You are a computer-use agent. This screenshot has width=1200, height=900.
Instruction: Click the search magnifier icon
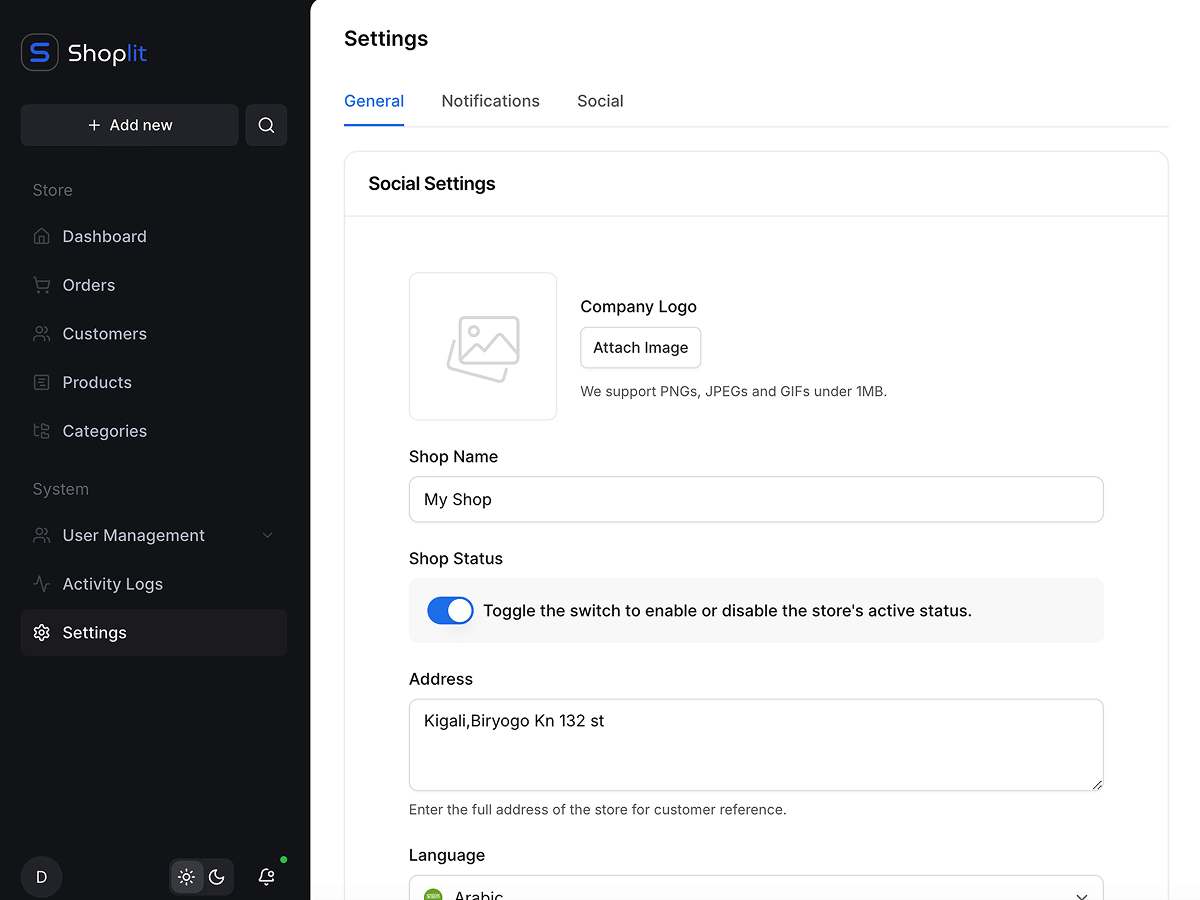coord(266,124)
